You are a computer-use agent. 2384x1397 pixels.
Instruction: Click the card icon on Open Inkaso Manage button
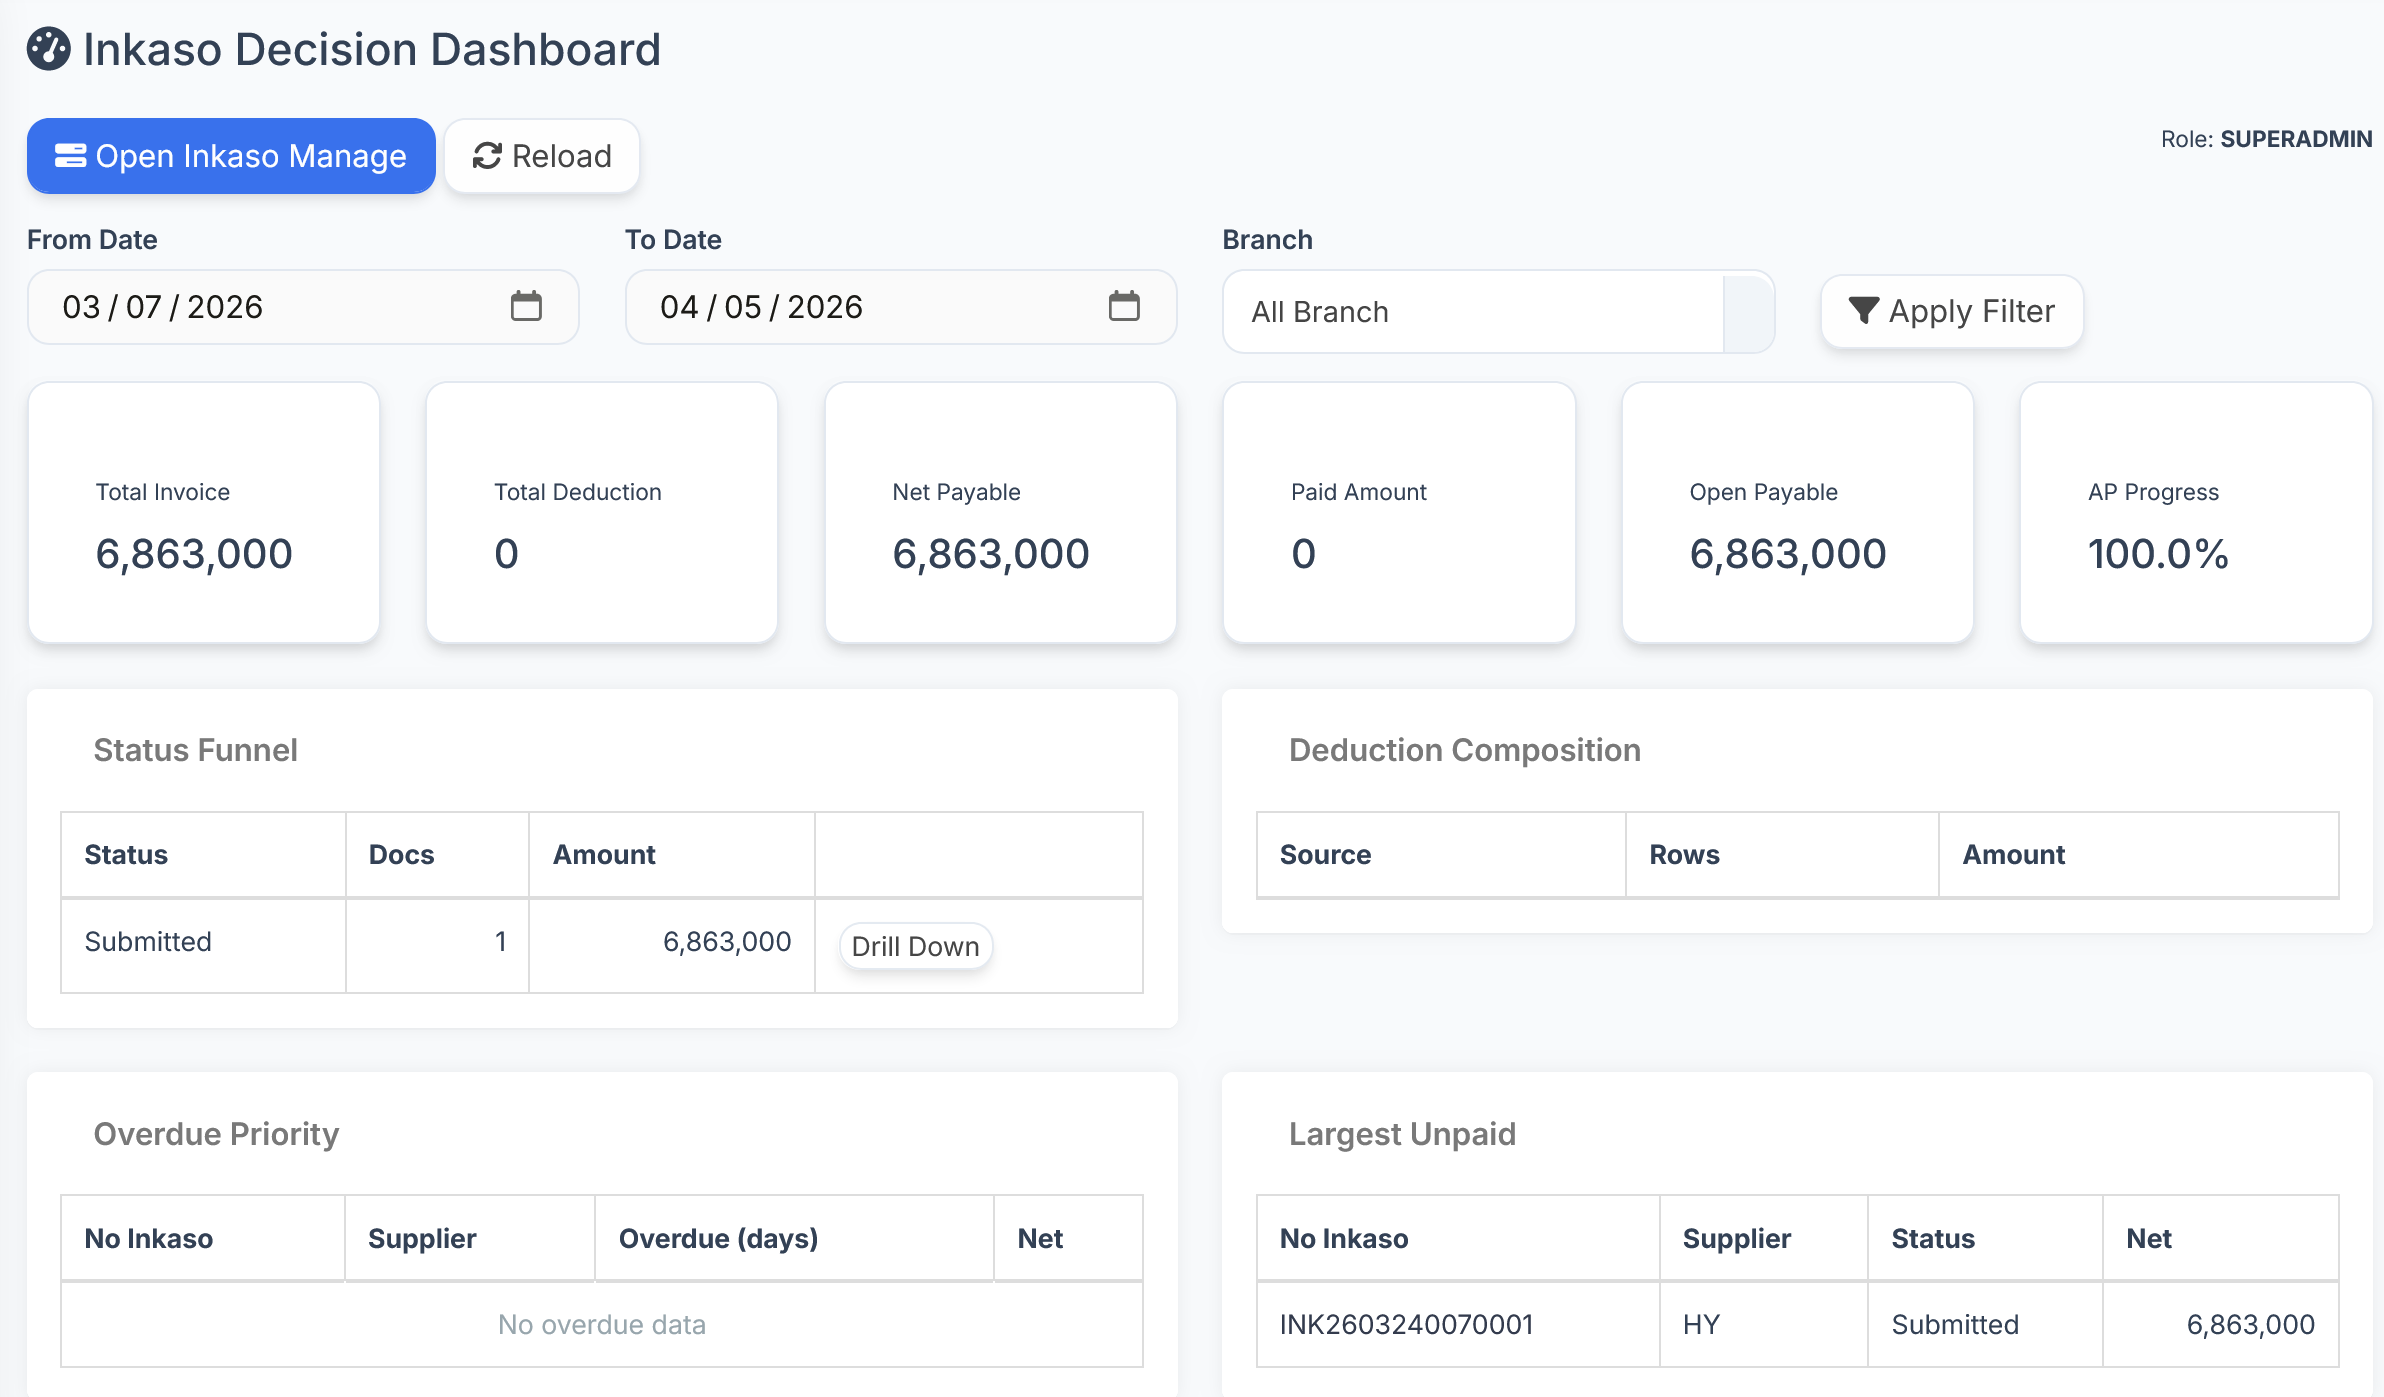click(x=70, y=155)
